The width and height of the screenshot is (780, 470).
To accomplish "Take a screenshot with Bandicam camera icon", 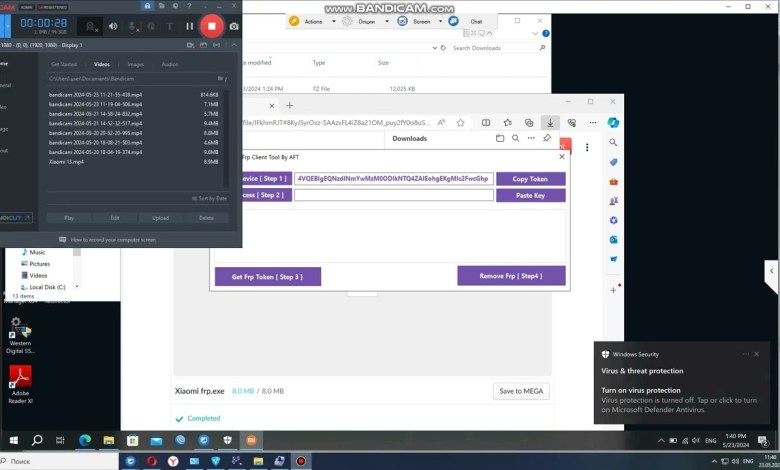I will (x=234, y=26).
